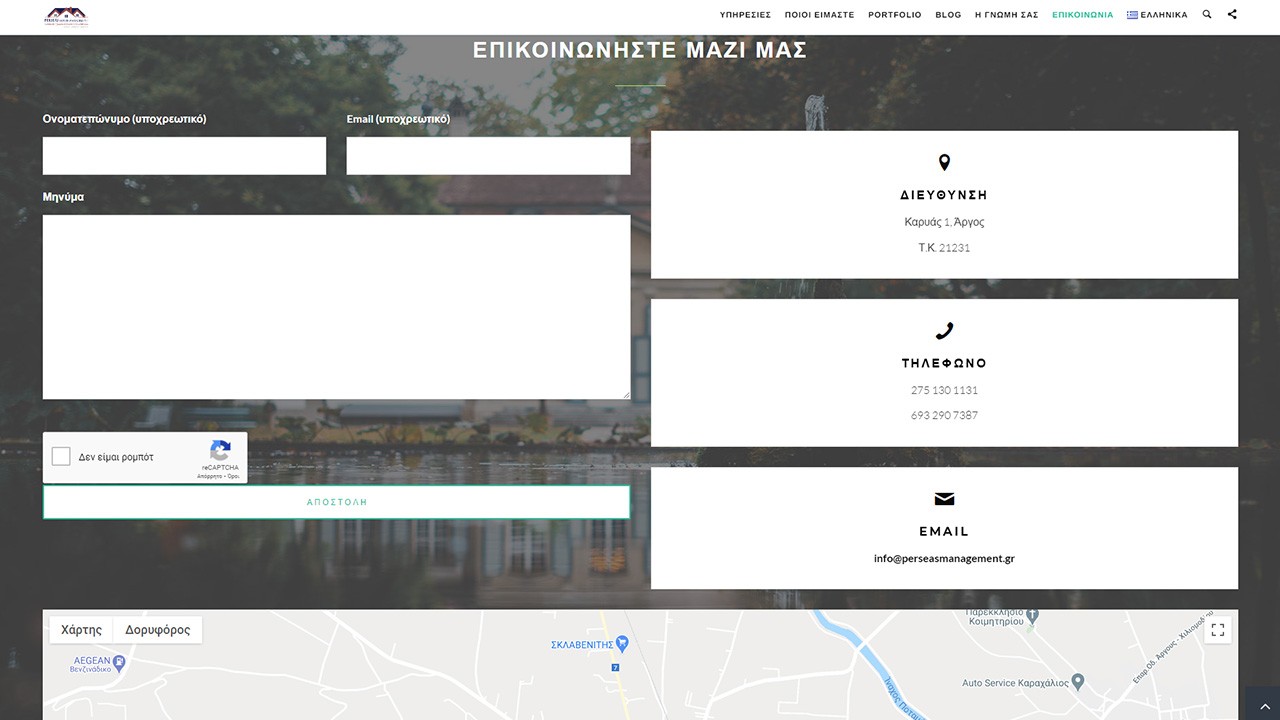Click the ΣΚΛΑΒΕΝΙΤΗΣ marker on the map

pos(622,644)
